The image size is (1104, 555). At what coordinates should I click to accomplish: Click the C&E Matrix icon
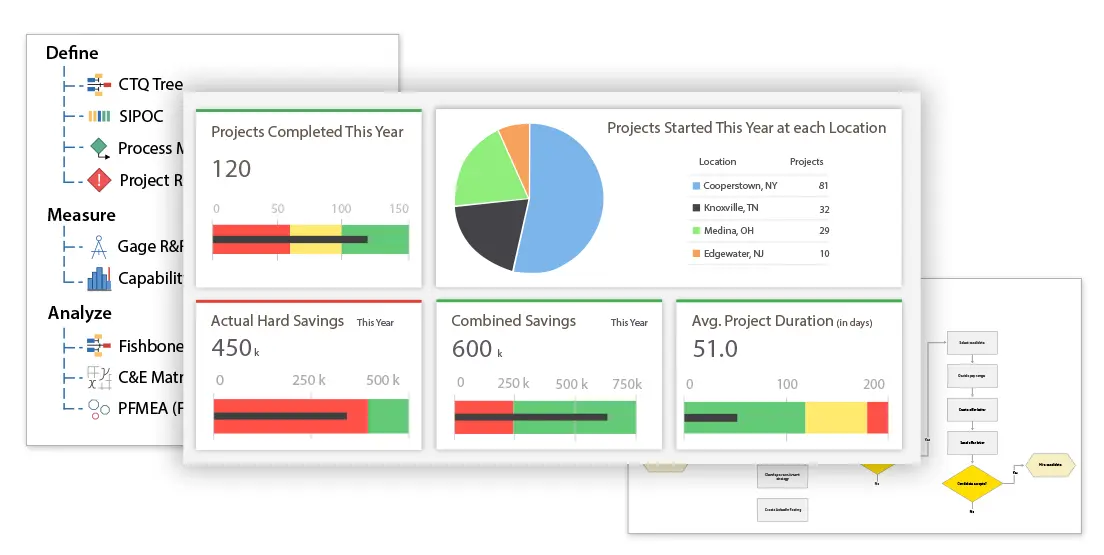(x=99, y=377)
